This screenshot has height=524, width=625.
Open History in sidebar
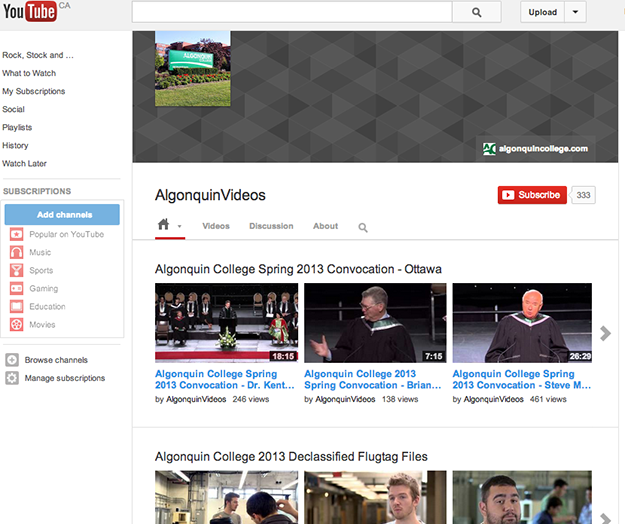(16, 145)
